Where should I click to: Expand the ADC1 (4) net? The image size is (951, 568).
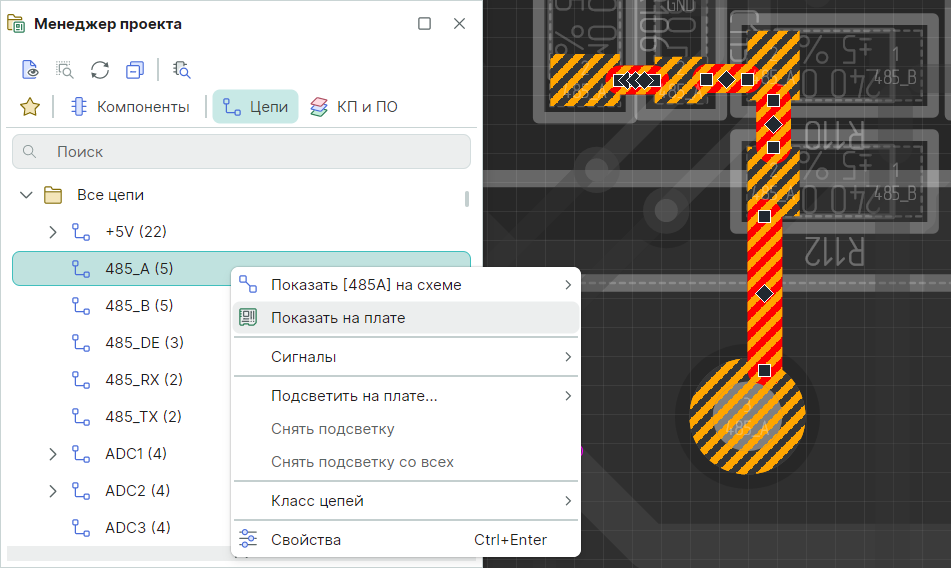[53, 454]
